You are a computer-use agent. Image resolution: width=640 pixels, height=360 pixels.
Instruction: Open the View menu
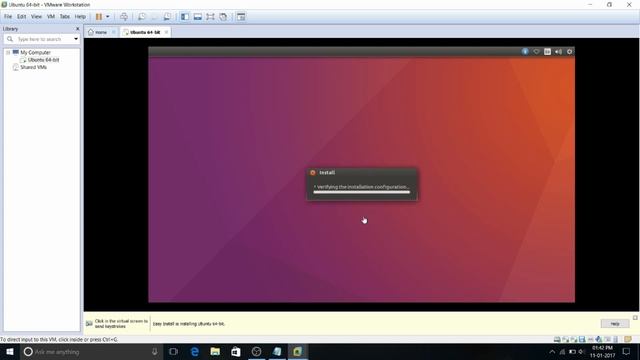(36, 17)
